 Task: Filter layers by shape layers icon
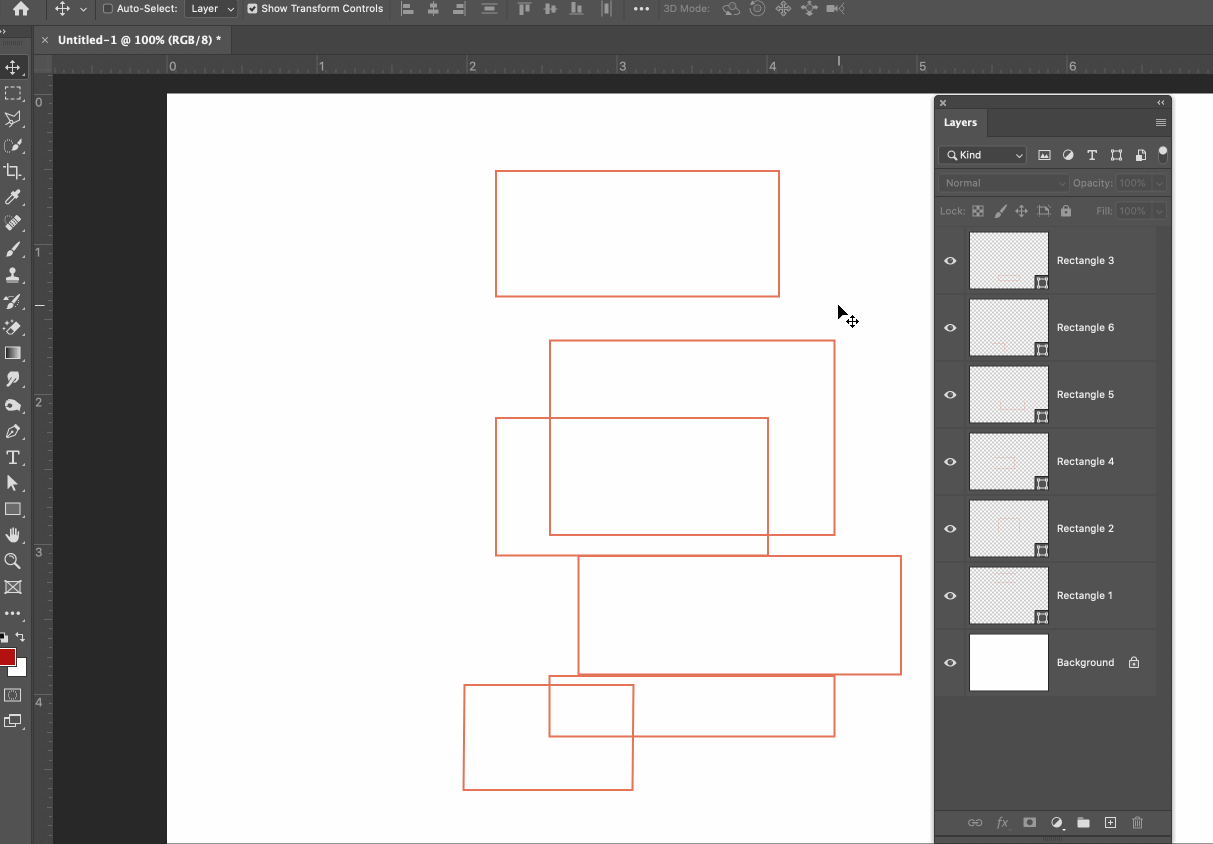[1116, 155]
